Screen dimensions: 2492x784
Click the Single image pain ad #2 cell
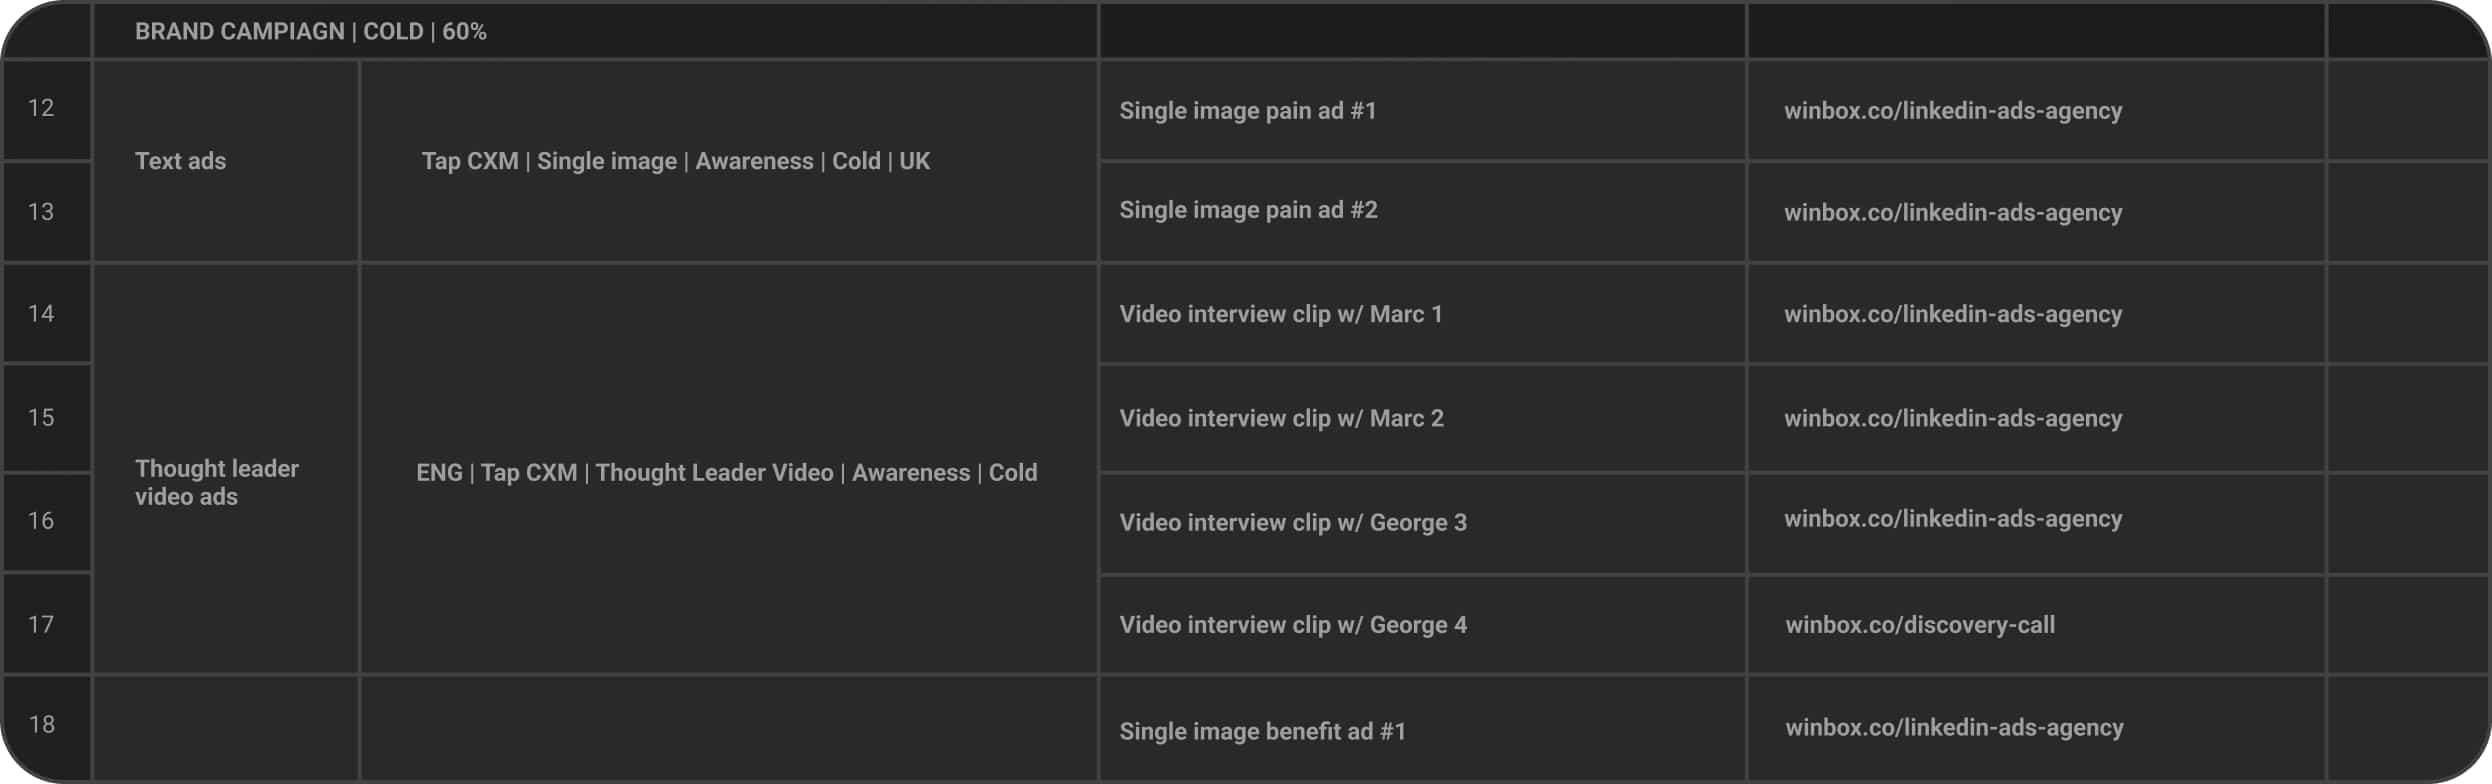coord(1422,212)
